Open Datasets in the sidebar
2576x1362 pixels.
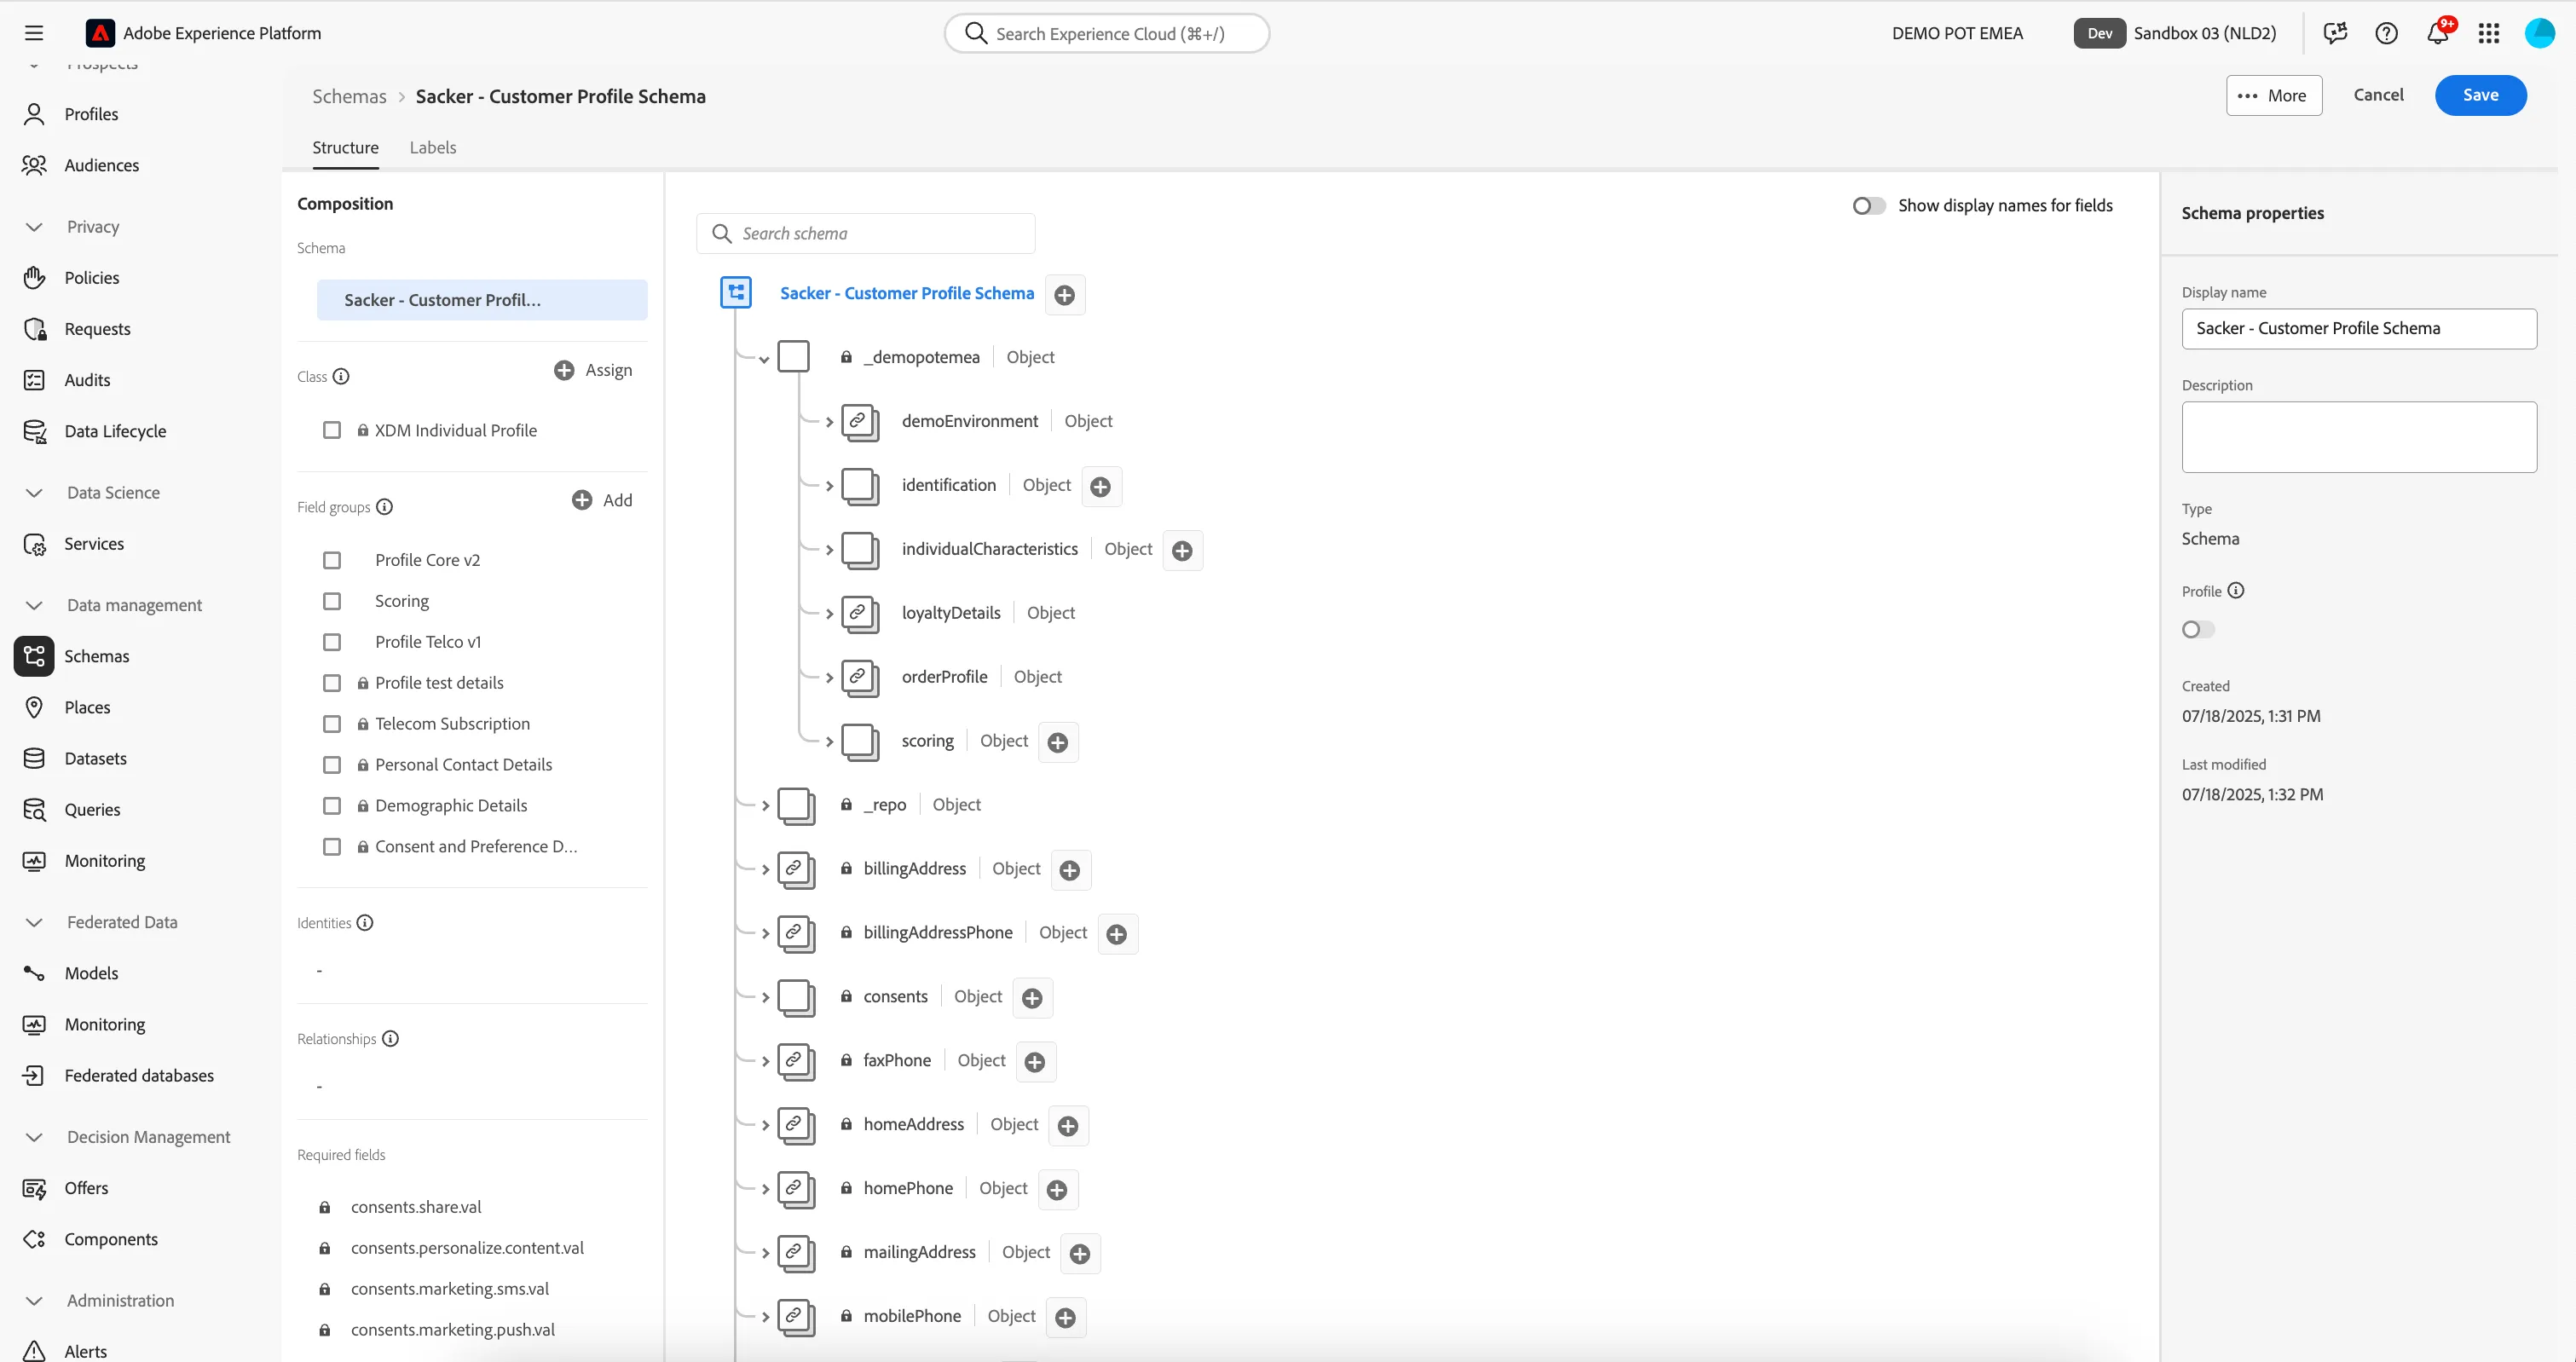(x=95, y=759)
